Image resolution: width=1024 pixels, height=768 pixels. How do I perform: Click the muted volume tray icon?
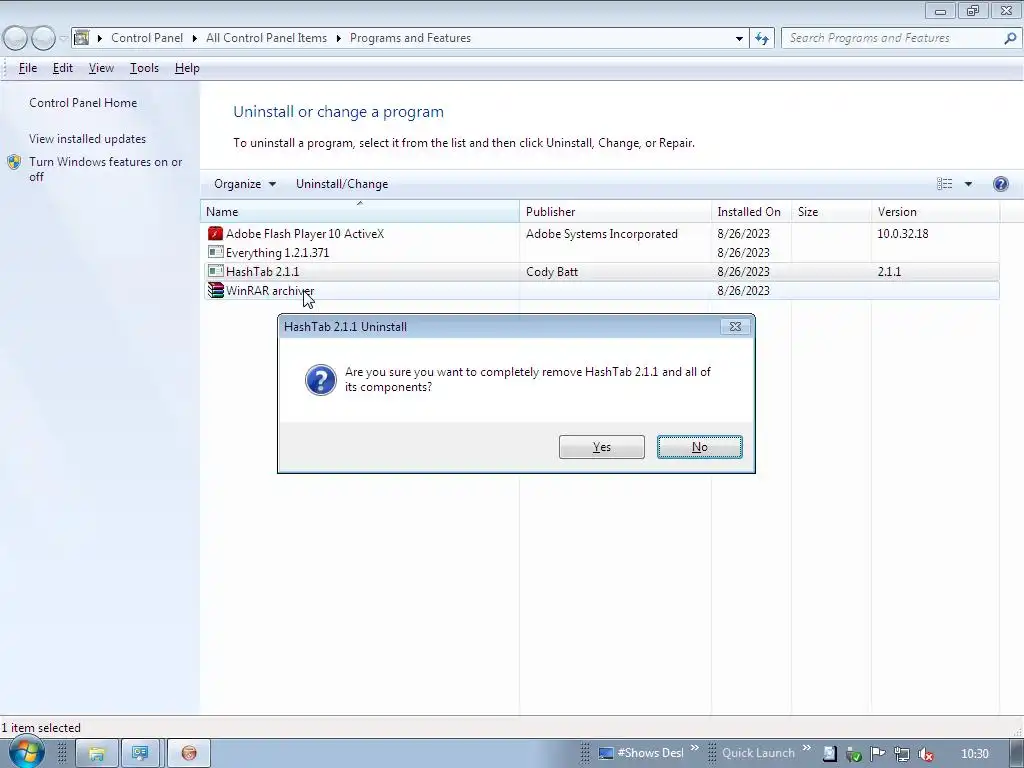click(x=925, y=754)
